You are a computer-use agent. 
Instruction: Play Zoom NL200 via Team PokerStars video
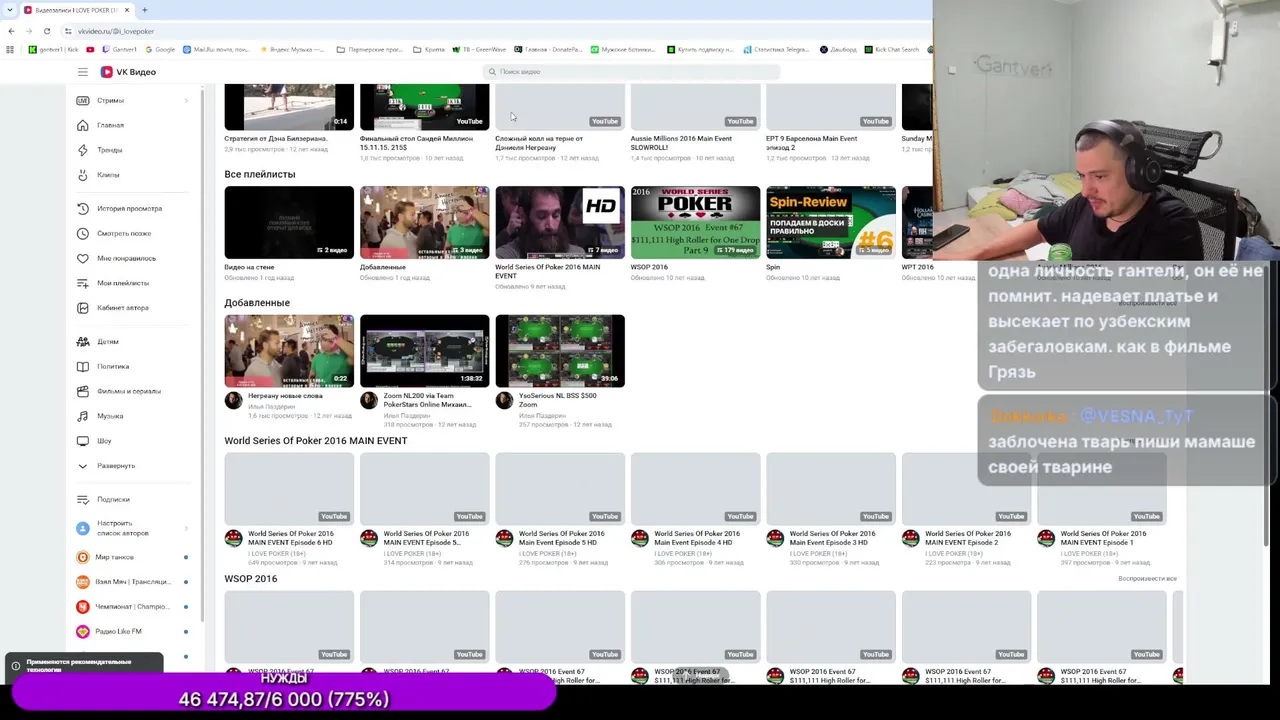(424, 351)
